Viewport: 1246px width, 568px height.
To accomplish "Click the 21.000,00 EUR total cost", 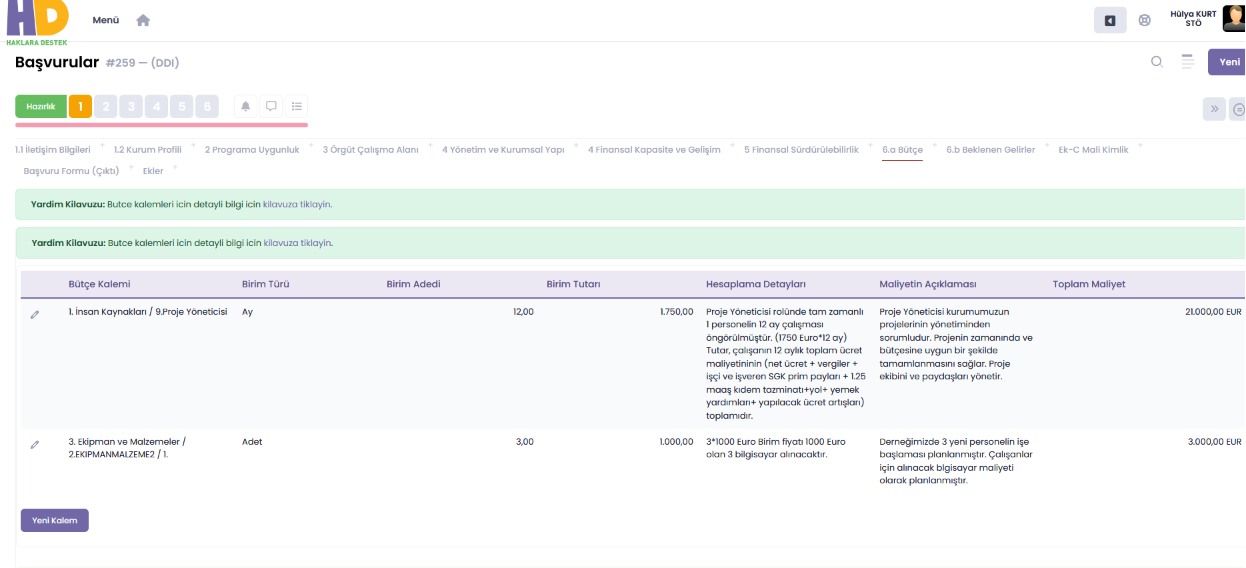I will (x=1213, y=312).
